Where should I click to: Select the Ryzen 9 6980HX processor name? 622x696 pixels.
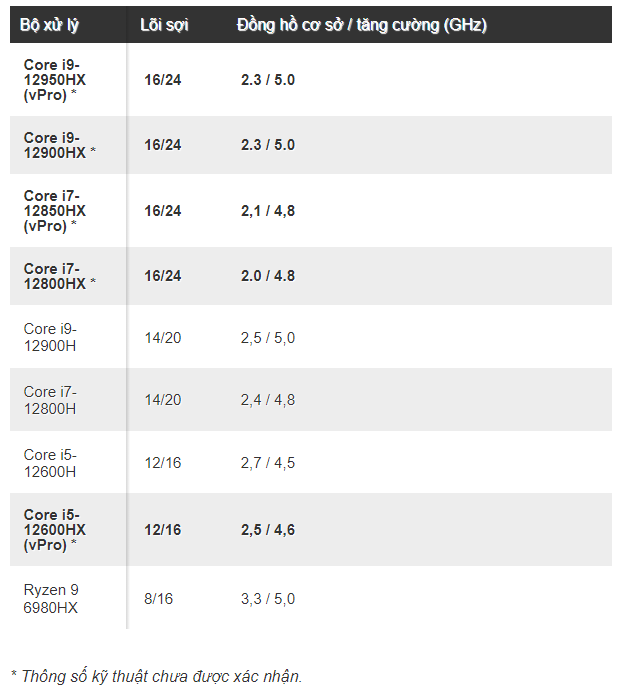point(51,599)
